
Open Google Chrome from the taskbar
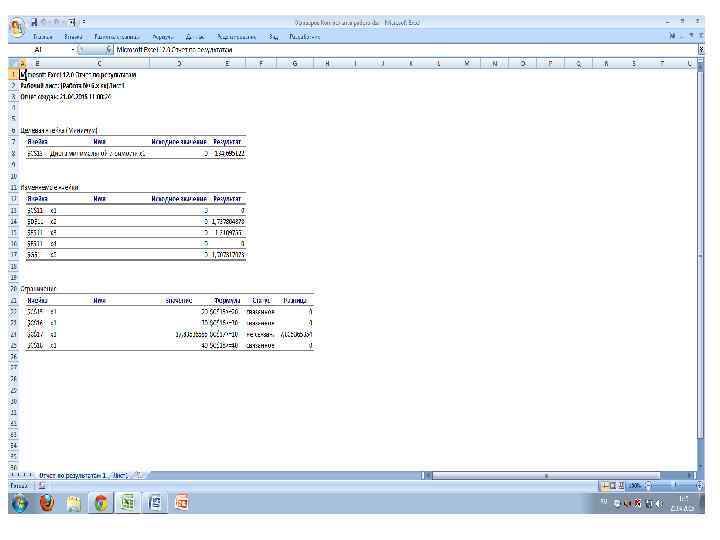(x=101, y=503)
